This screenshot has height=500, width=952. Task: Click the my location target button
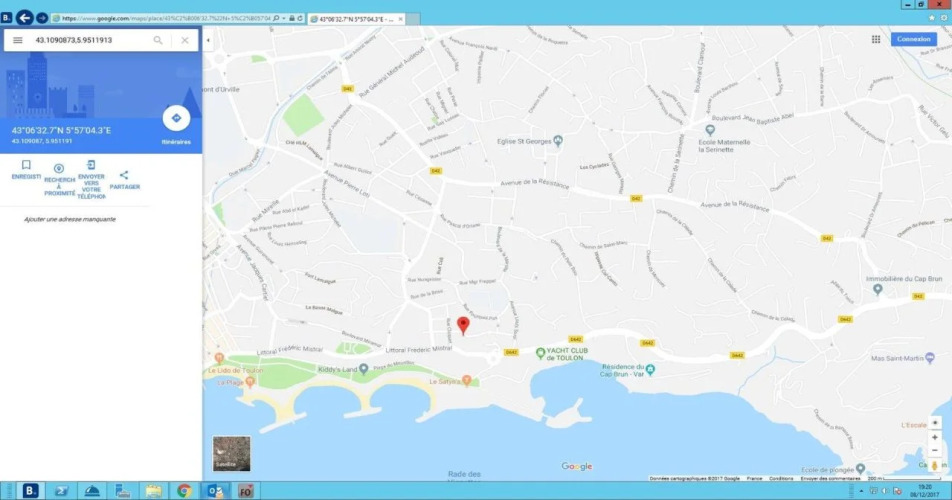coord(935,422)
